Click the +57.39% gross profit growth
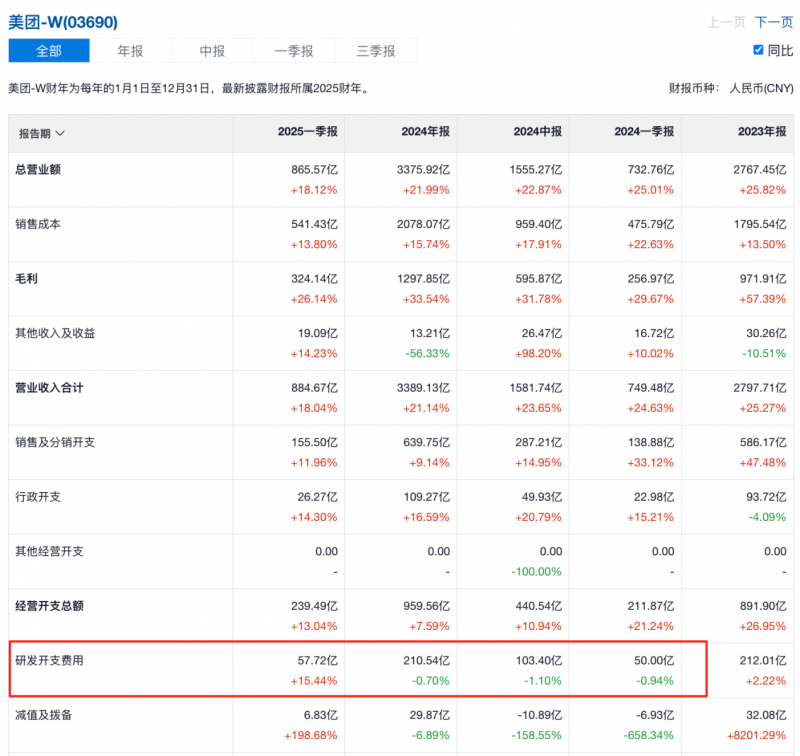Image resolution: width=800 pixels, height=756 pixels. tap(763, 299)
